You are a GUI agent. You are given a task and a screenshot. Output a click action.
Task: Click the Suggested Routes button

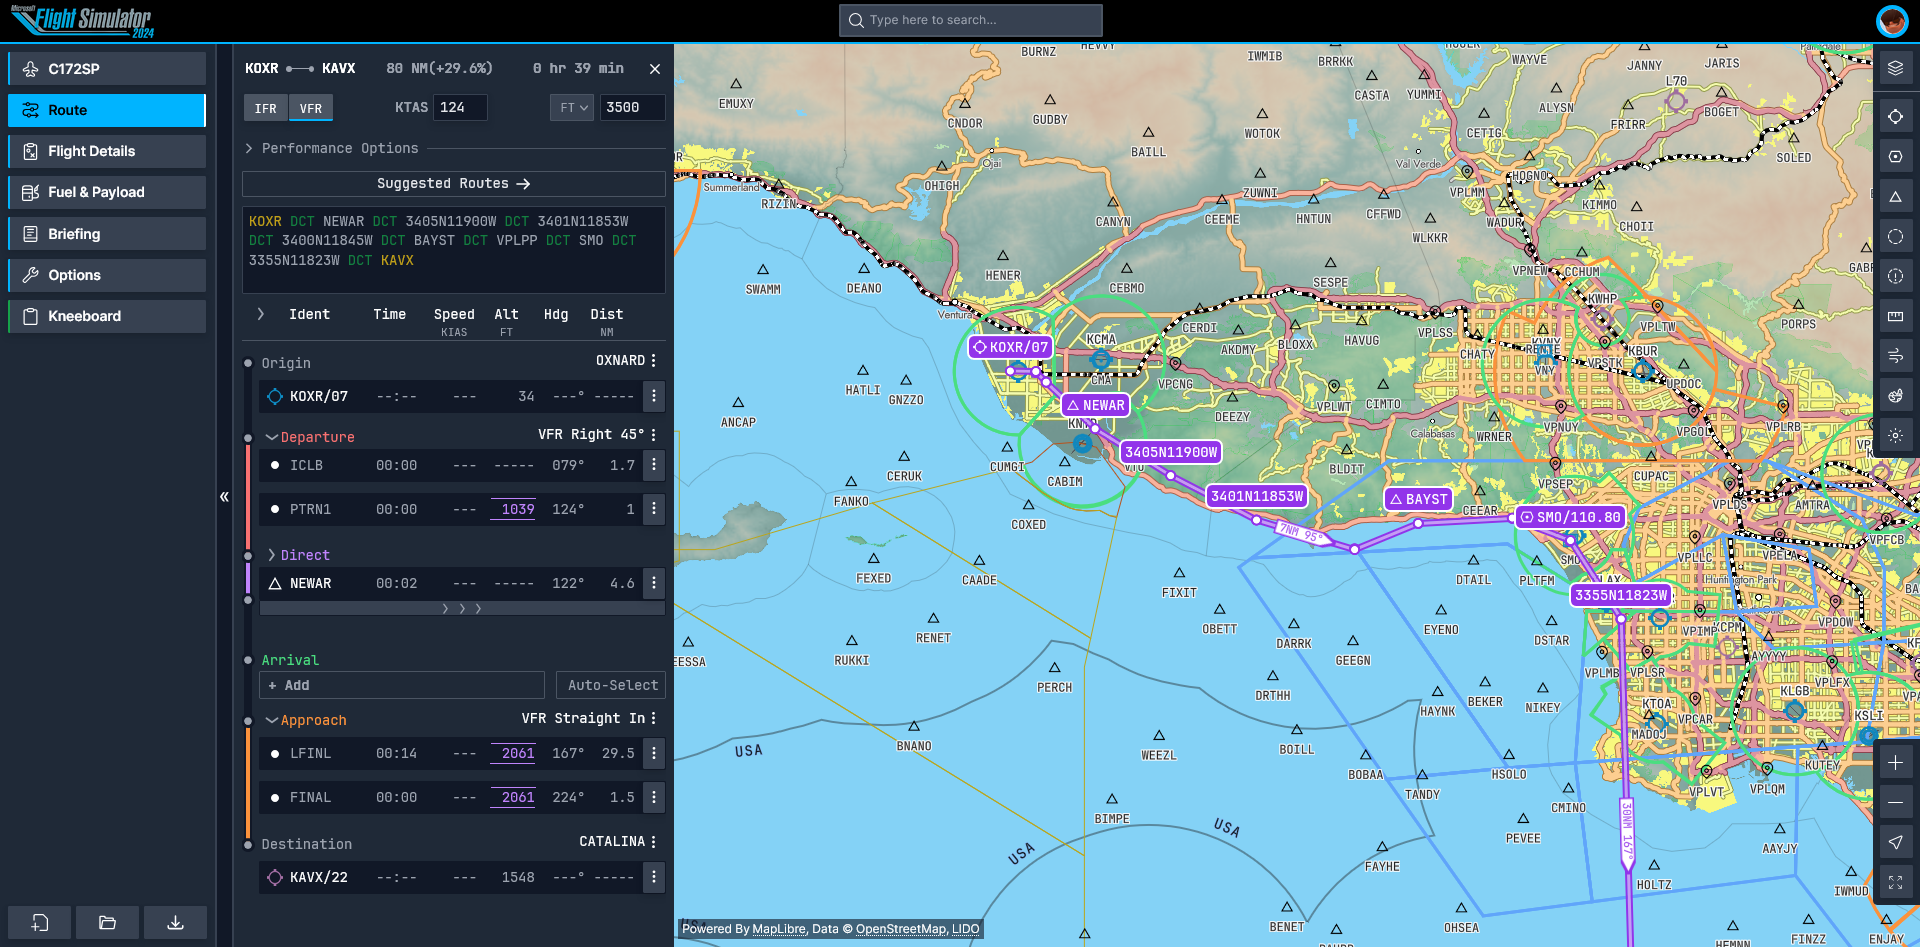(453, 184)
